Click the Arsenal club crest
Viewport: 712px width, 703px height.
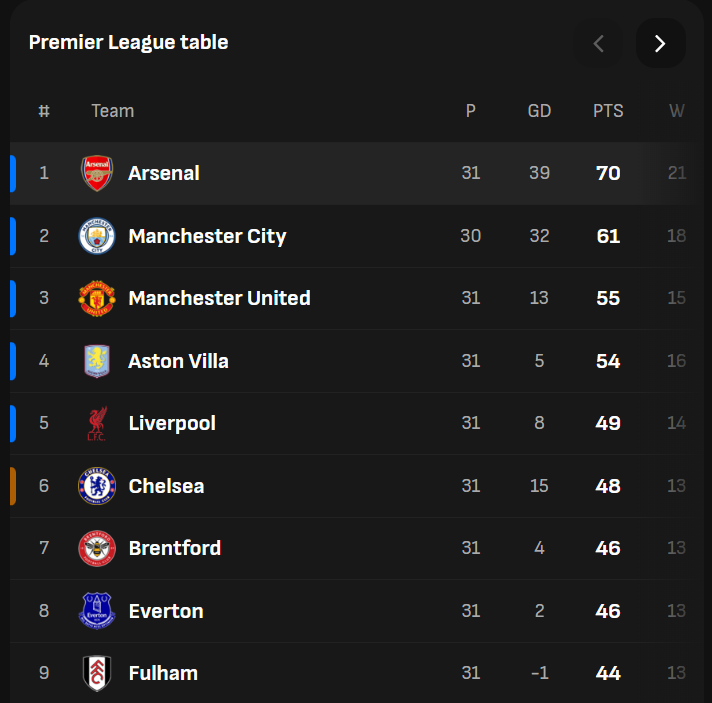(x=97, y=173)
